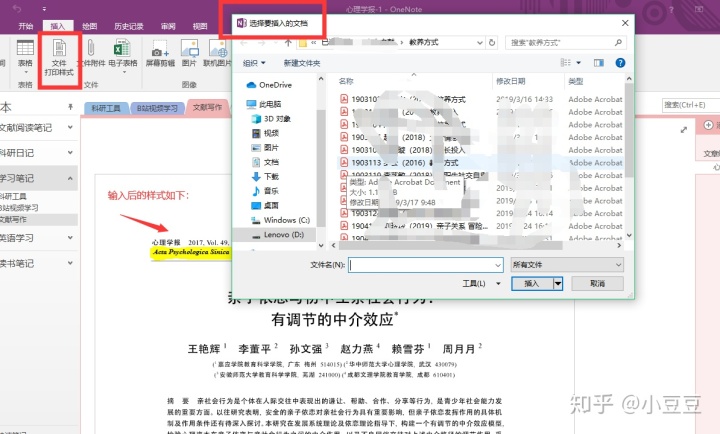Select Windows (C:) drive

tap(281, 220)
